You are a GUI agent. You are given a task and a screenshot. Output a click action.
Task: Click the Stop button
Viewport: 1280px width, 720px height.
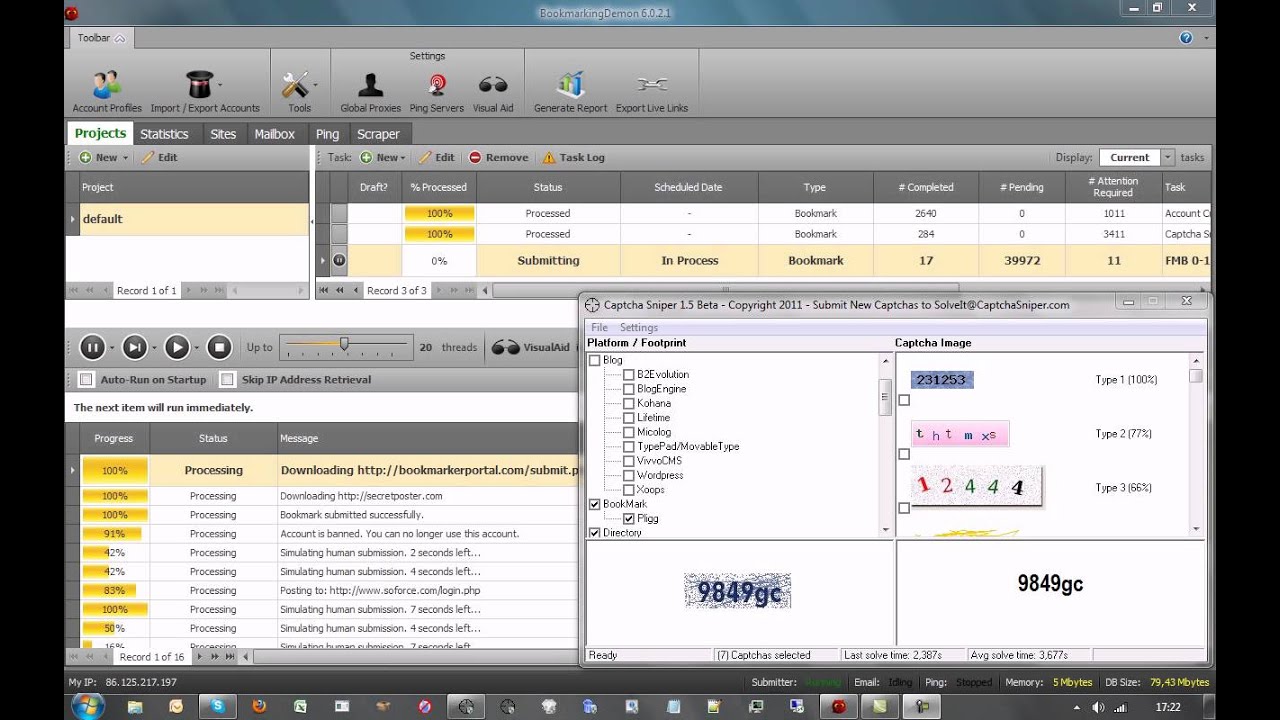pyautogui.click(x=219, y=347)
